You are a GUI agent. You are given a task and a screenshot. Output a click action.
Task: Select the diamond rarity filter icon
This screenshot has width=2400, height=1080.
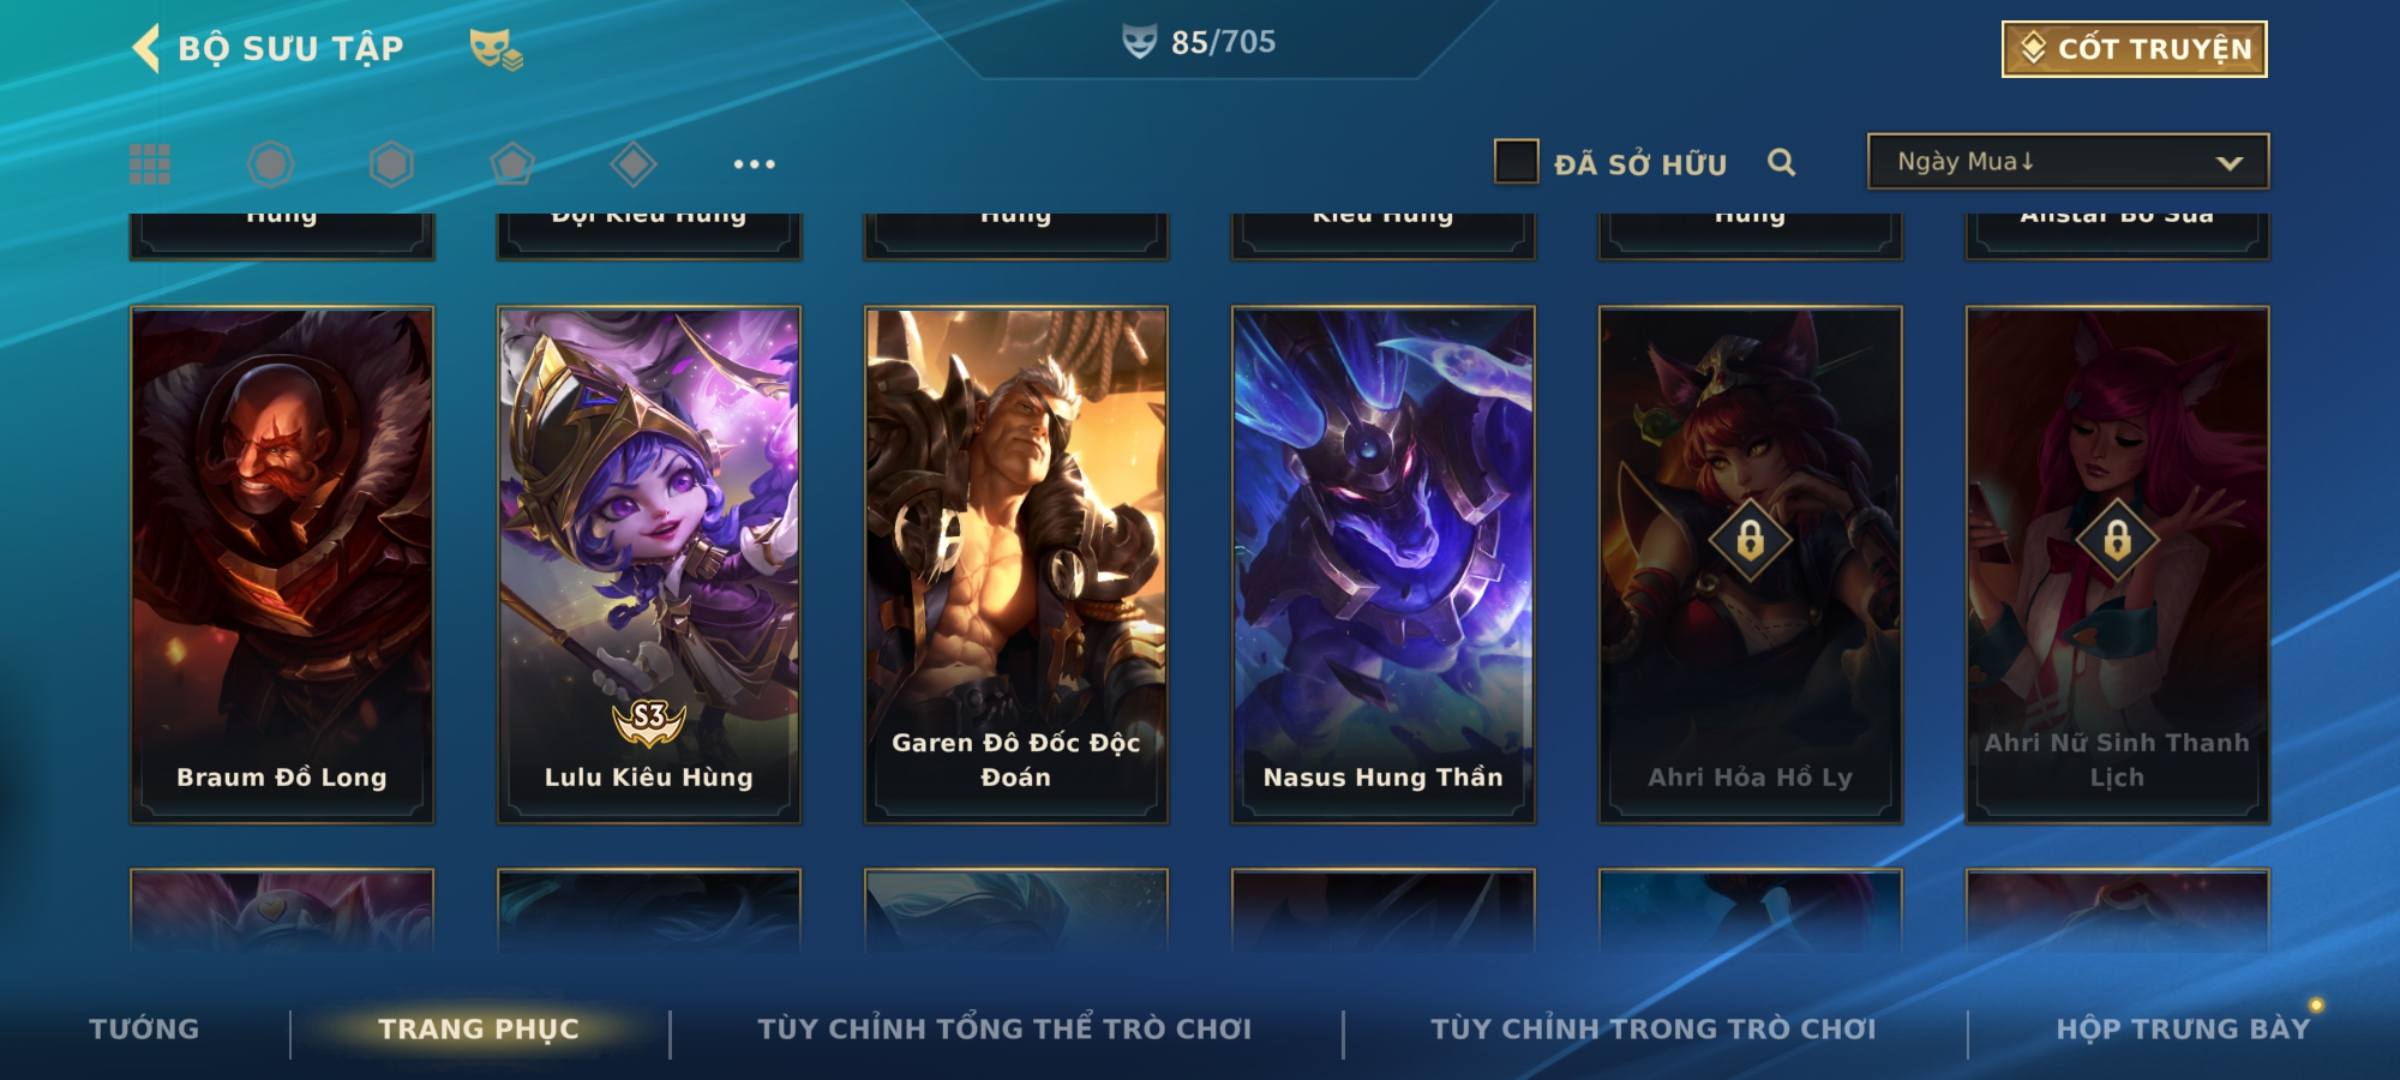click(633, 164)
